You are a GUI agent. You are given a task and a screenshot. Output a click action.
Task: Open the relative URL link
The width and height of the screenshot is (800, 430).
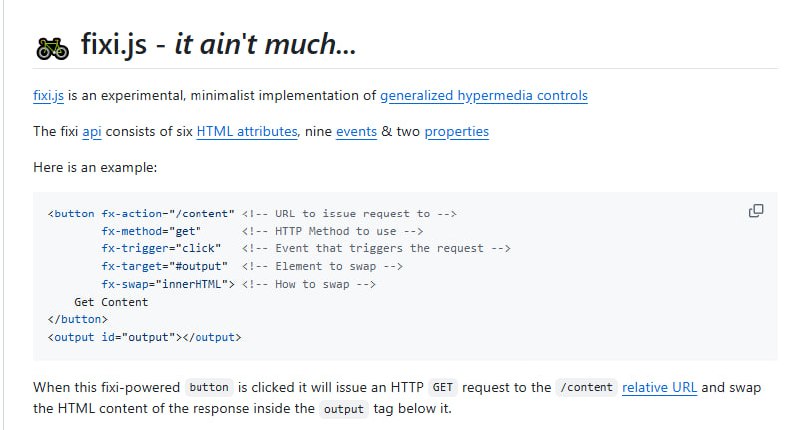pos(659,388)
